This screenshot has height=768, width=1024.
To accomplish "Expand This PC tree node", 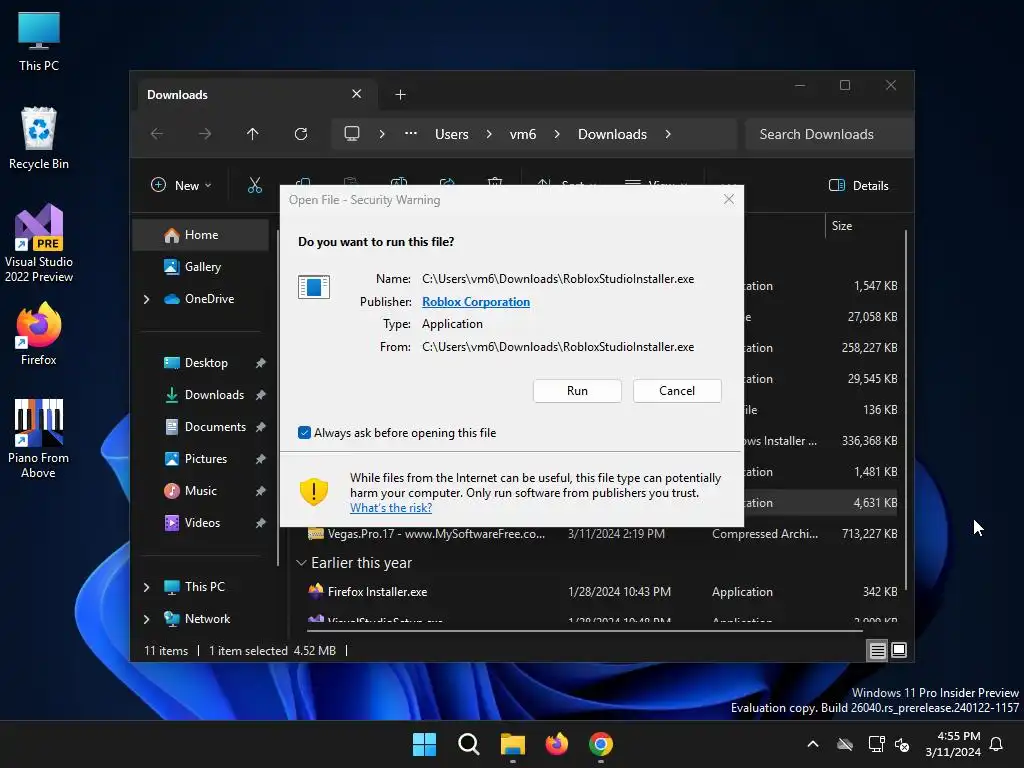I will tap(146, 587).
